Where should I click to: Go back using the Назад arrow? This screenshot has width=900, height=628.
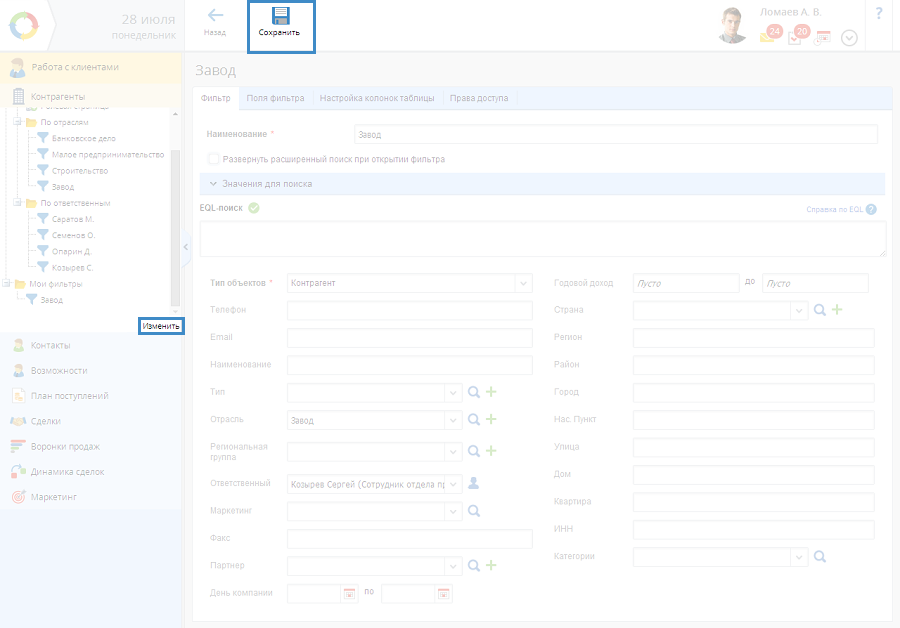(215, 17)
